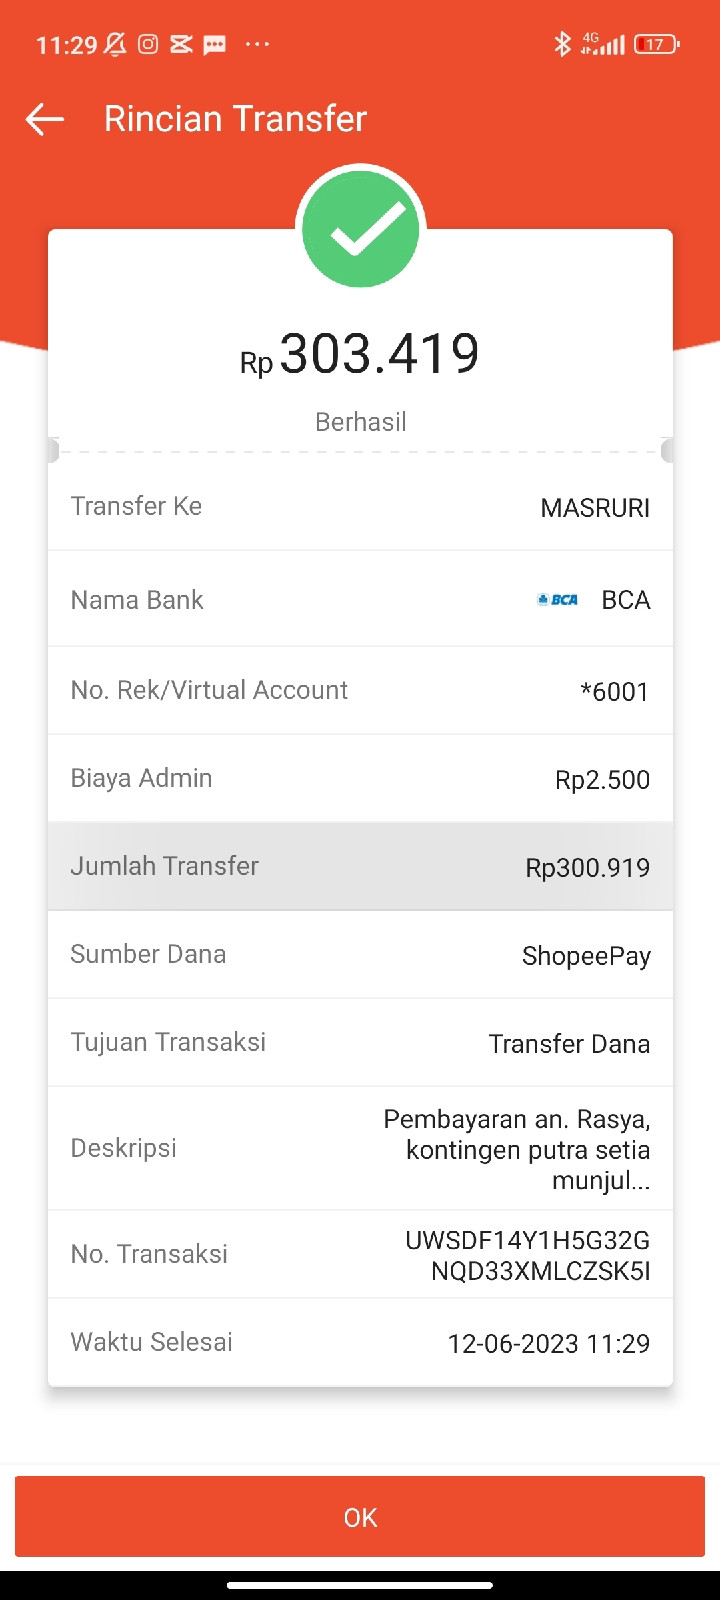Click the OK button
The height and width of the screenshot is (1600, 720).
coord(360,1517)
